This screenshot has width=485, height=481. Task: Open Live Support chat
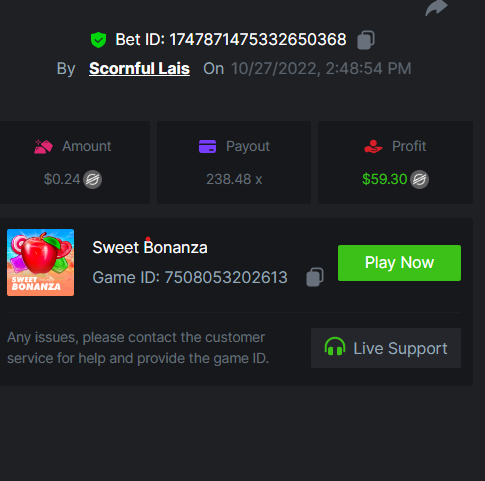pos(386,348)
